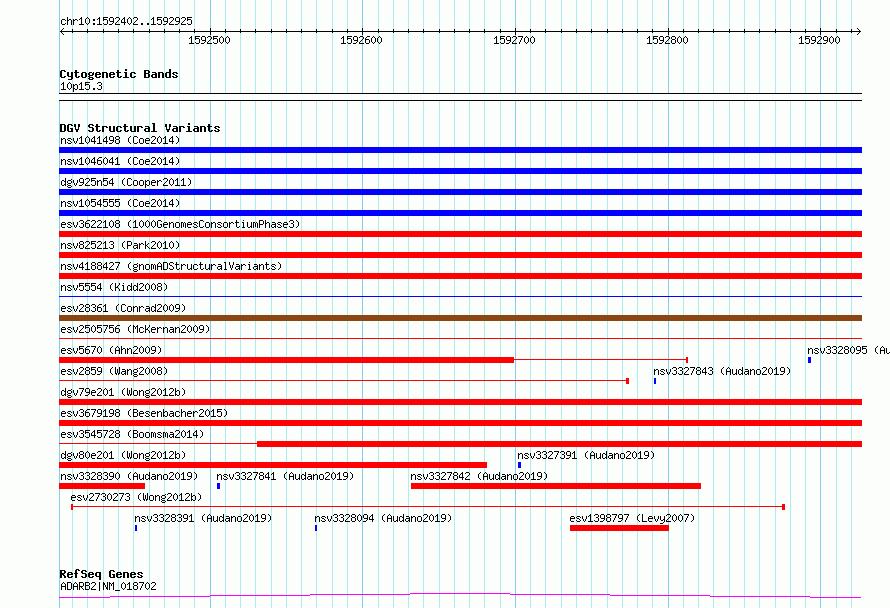
Task: Click the 1592700 ruler position
Action: coord(514,40)
